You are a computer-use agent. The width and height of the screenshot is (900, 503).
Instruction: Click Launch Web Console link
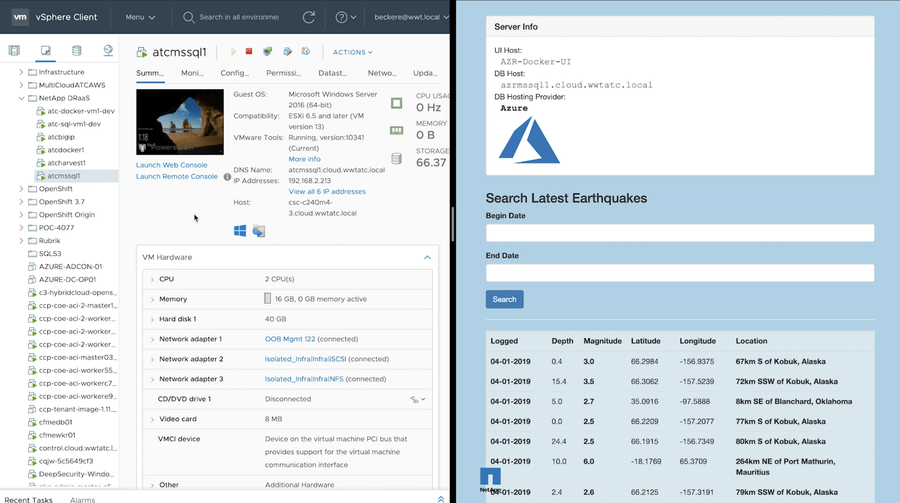(172, 165)
